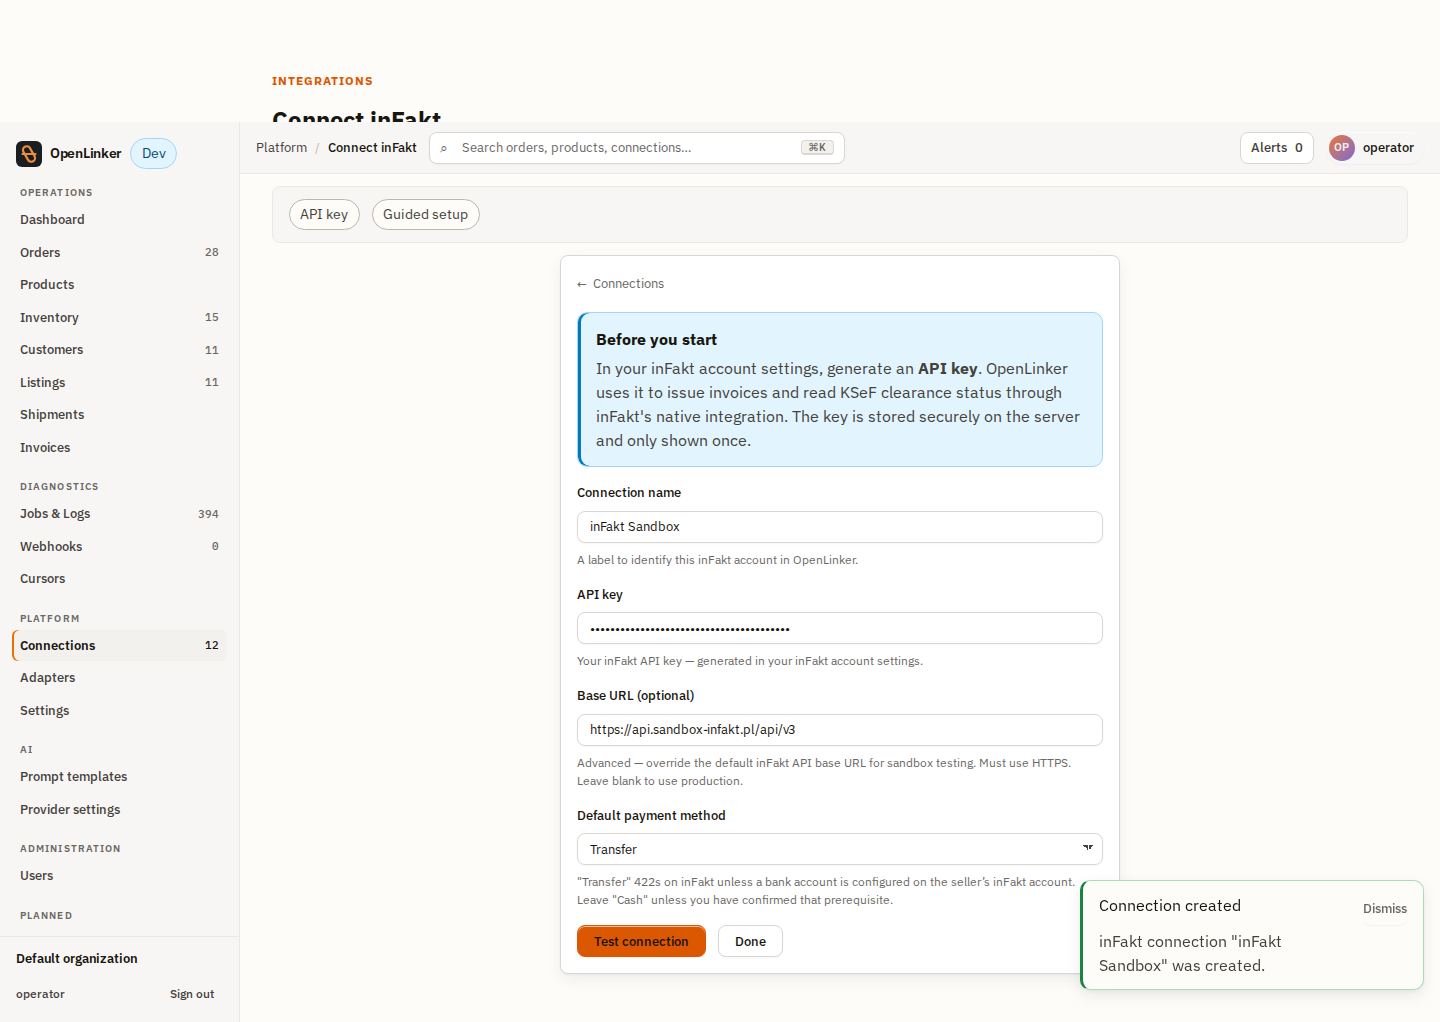Screen dimensions: 1440x1022
Task: Open Listings in the sidebar
Action: pyautogui.click(x=119, y=382)
